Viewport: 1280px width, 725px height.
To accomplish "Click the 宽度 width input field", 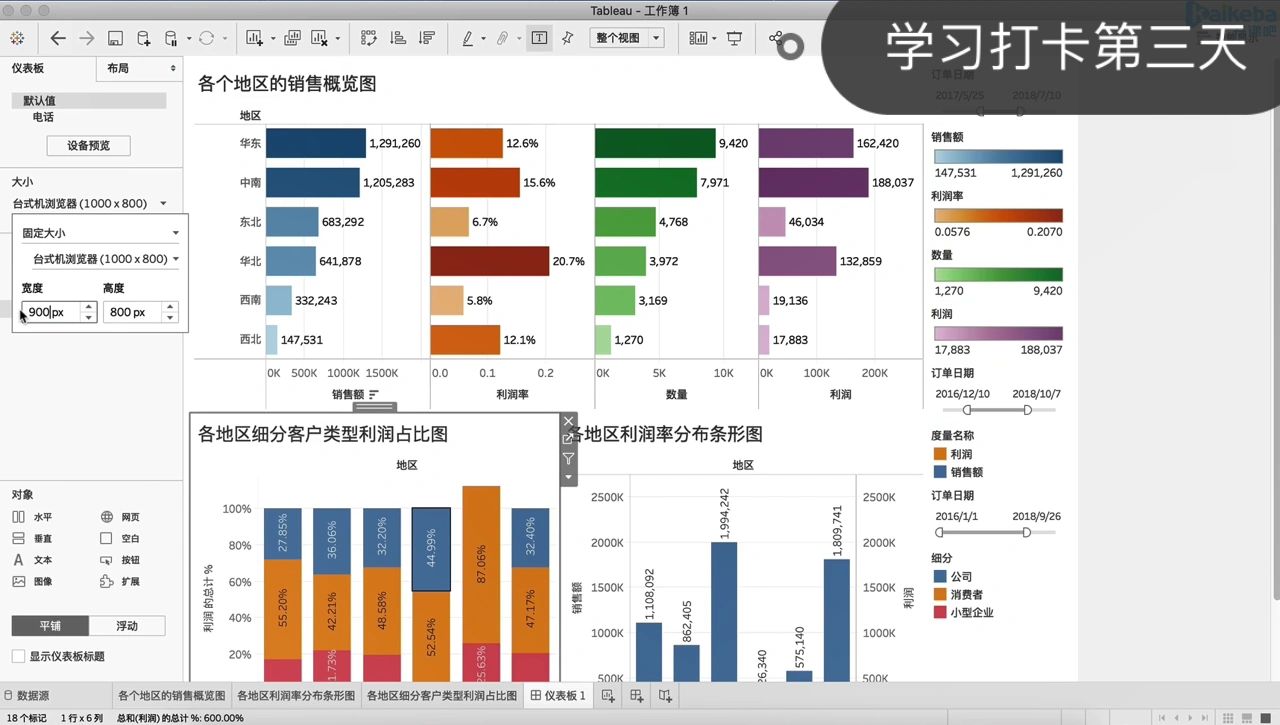I will pyautogui.click(x=52, y=312).
